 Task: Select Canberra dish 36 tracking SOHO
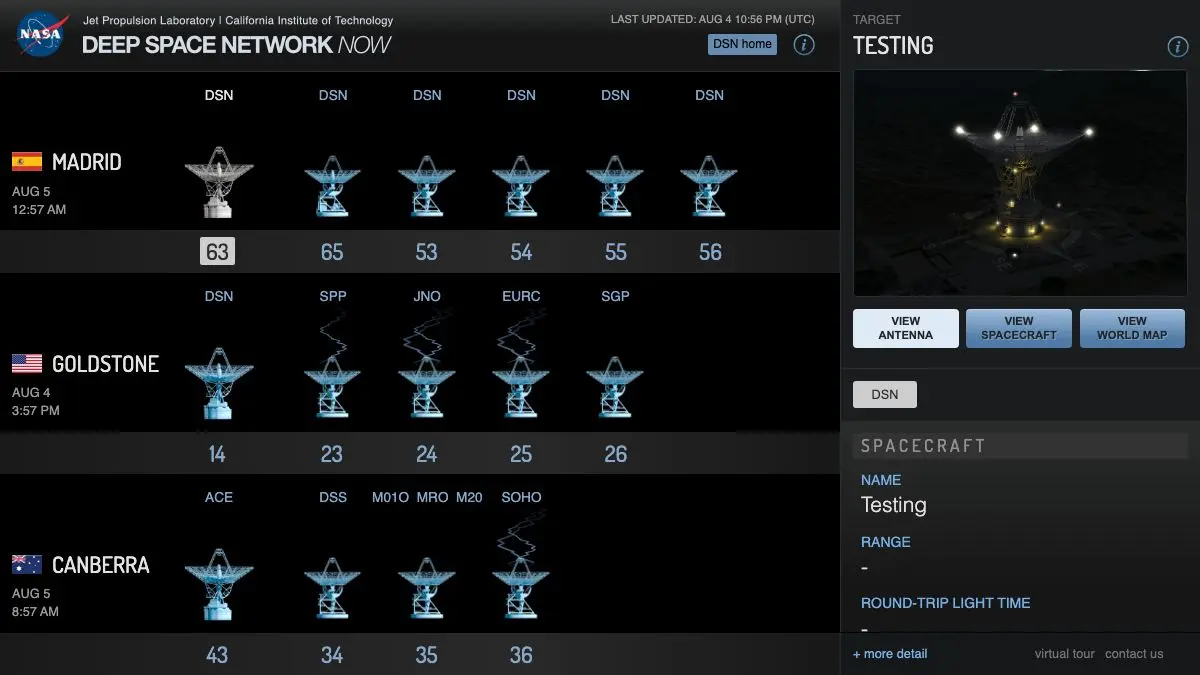coord(521,587)
